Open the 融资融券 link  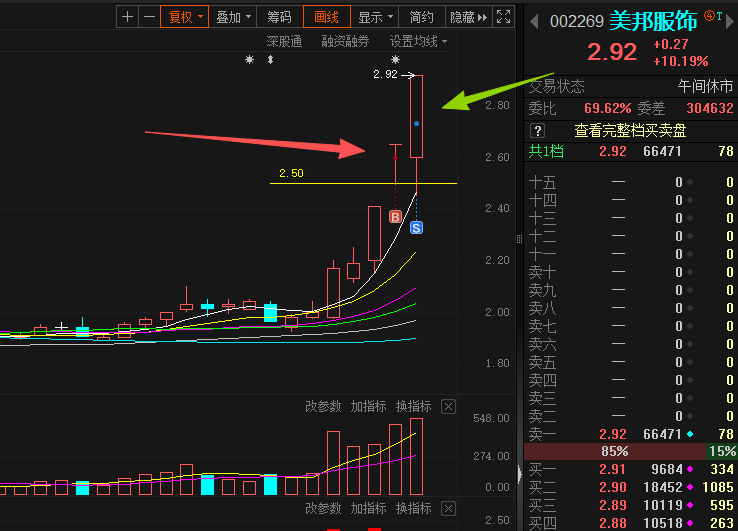[345, 41]
